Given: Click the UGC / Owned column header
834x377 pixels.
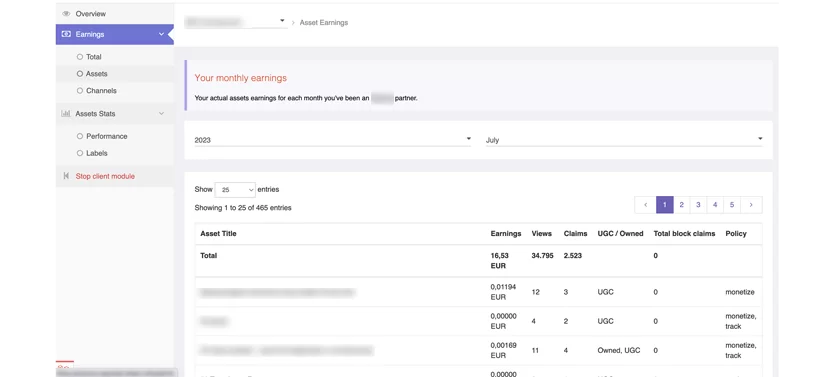Looking at the screenshot, I should pos(620,233).
